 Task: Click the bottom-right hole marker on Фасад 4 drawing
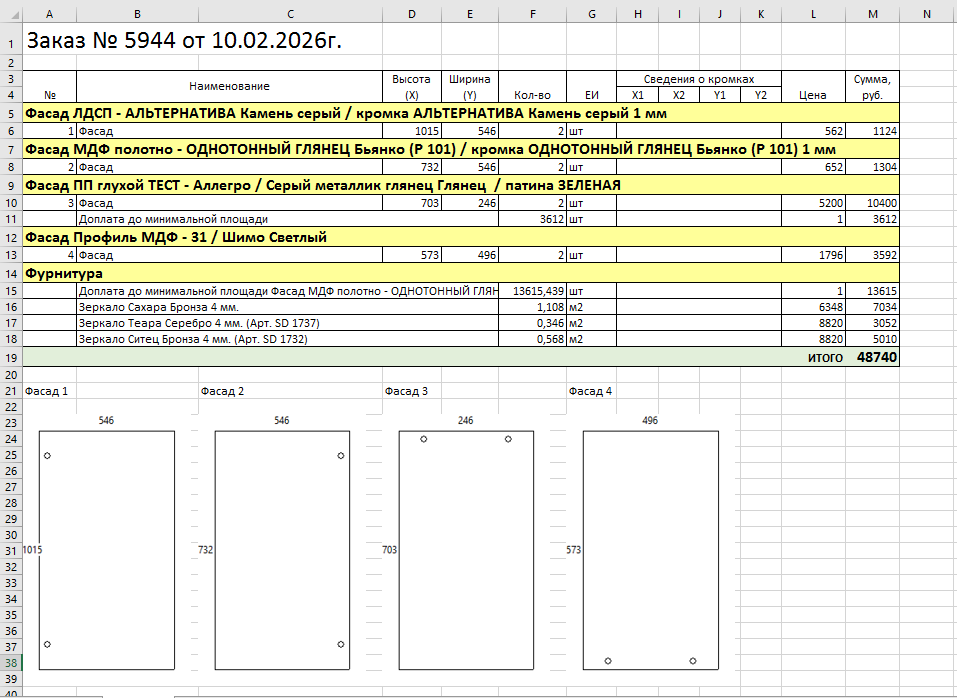pyautogui.click(x=693, y=661)
